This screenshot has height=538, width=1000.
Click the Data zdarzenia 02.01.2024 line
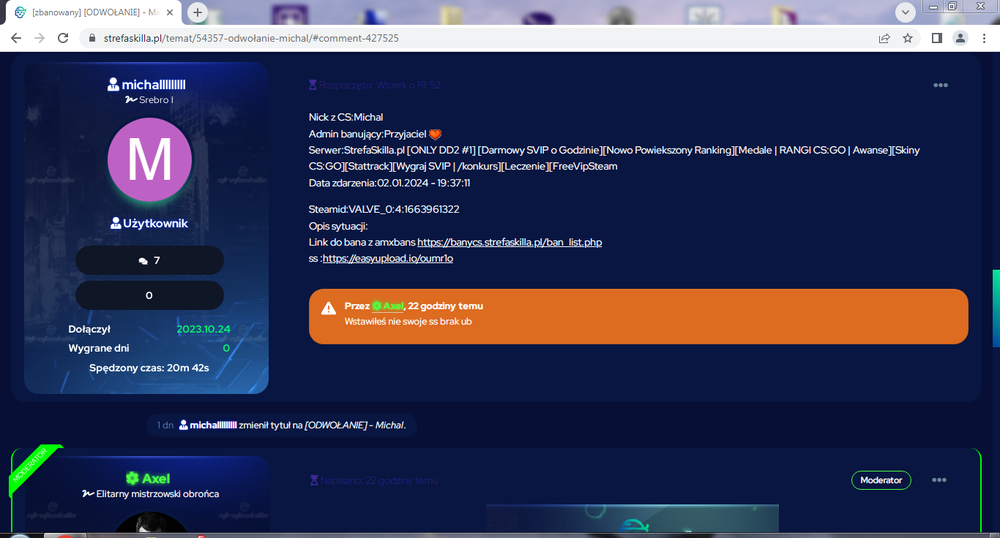tap(390, 183)
